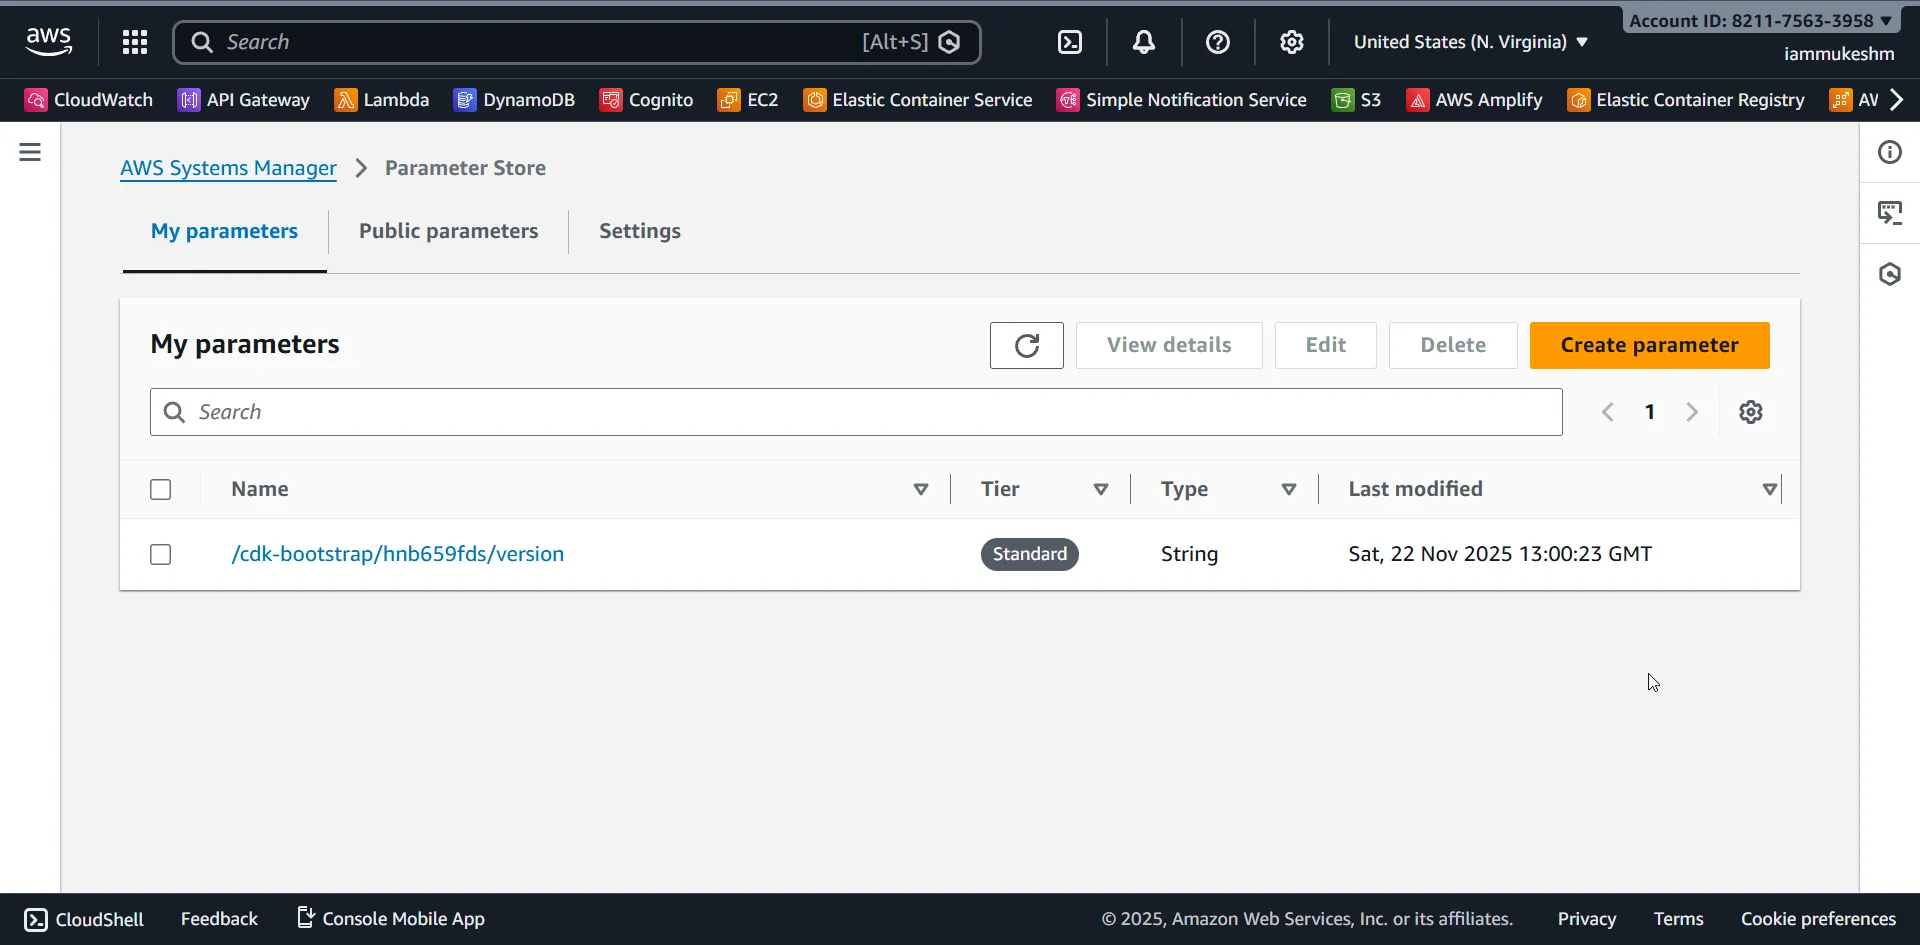Open the Settings tab
Viewport: 1920px width, 945px height.
[640, 231]
